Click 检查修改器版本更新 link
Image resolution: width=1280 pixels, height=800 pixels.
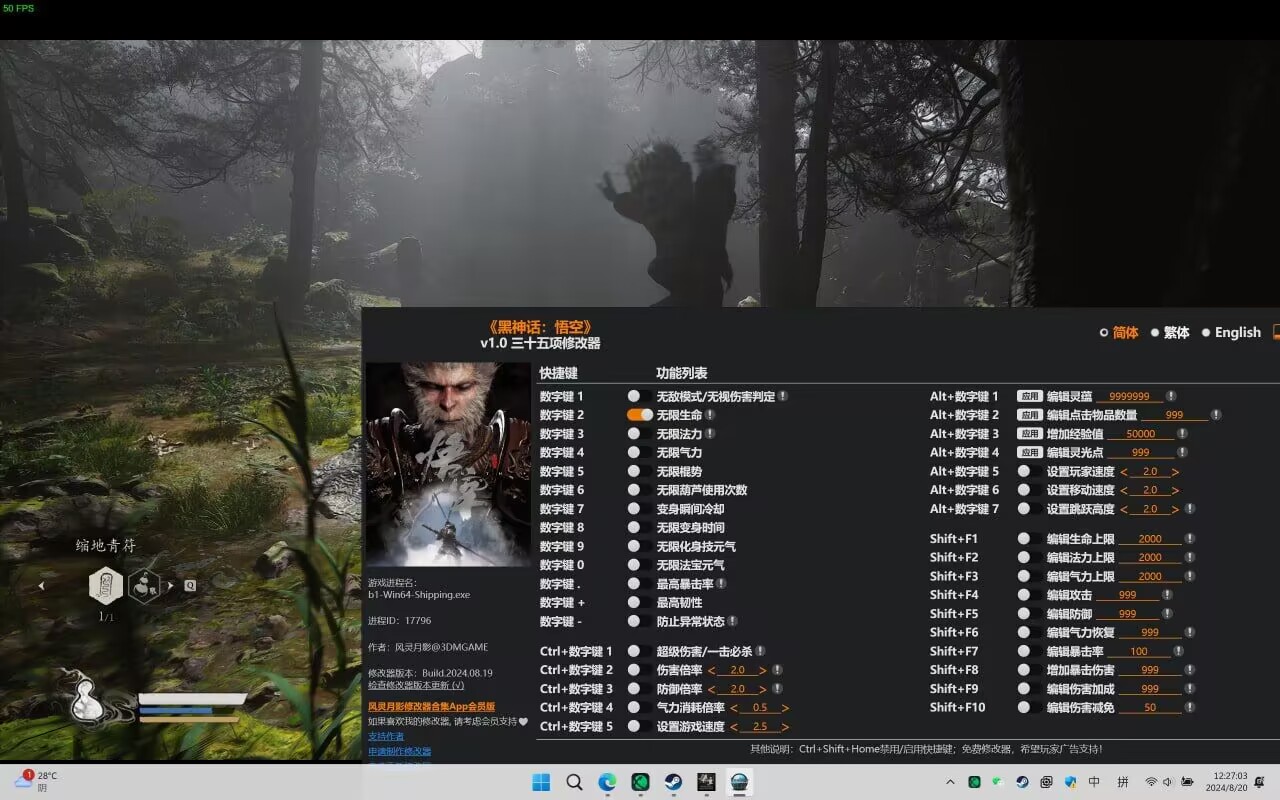[x=416, y=685]
